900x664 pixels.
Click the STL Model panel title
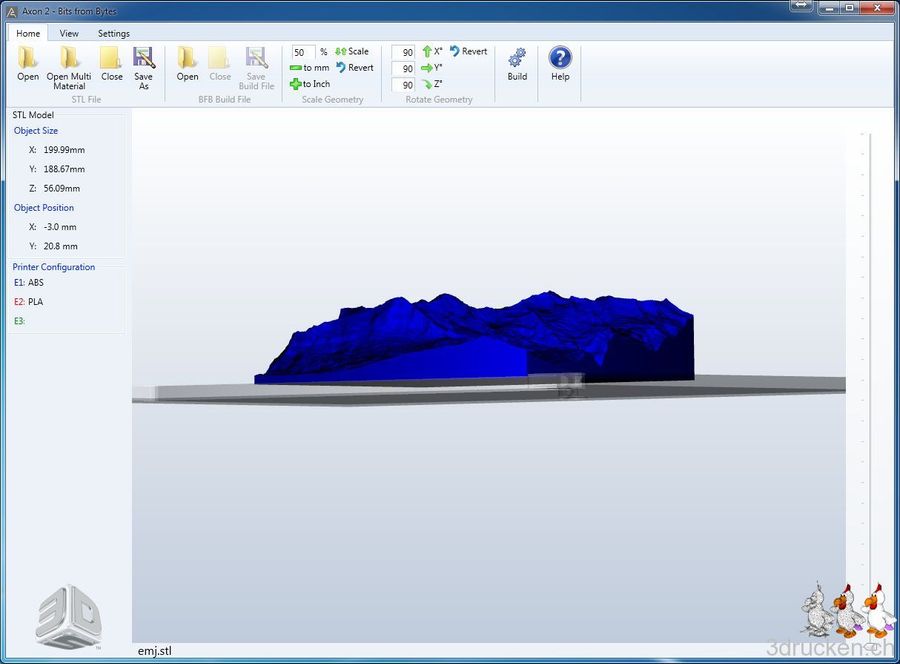pos(33,115)
